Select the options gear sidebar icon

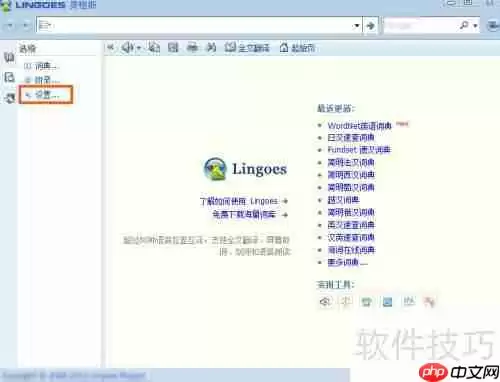click(x=9, y=98)
